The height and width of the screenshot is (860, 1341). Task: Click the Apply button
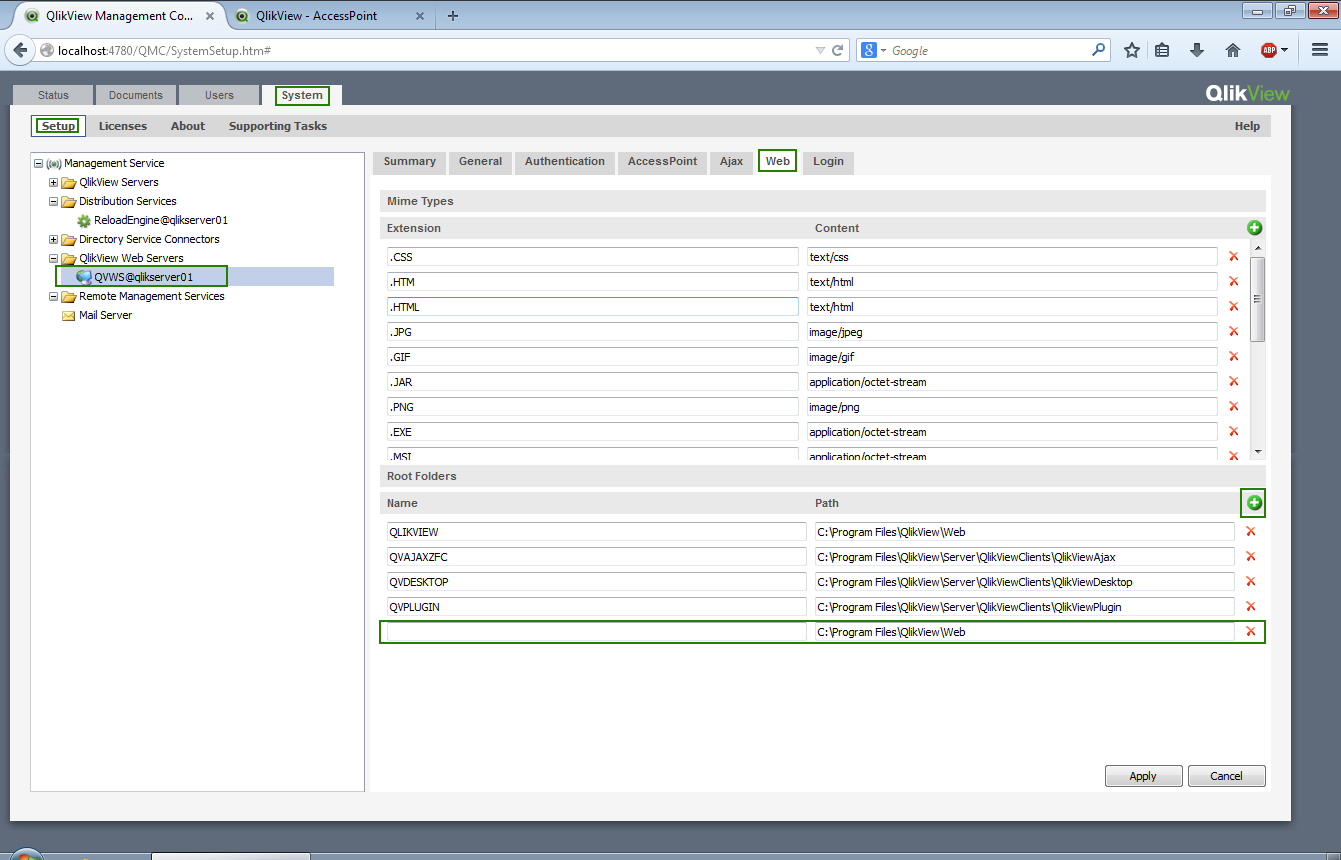tap(1143, 776)
